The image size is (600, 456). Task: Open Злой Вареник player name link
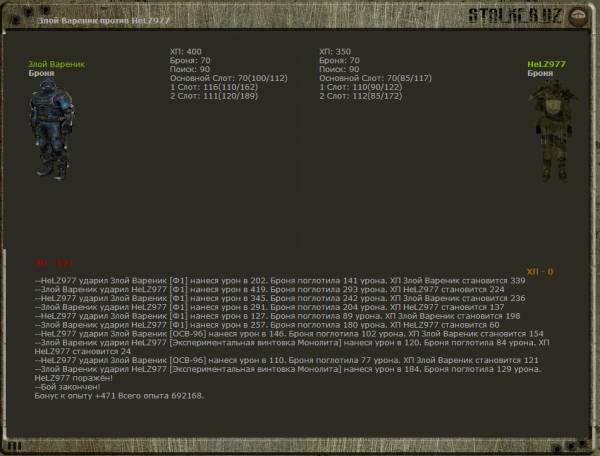[56, 64]
